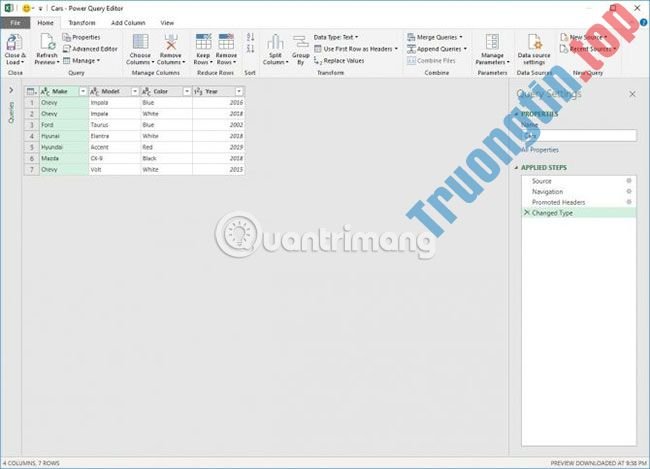Click the Elantra cell

point(114,136)
